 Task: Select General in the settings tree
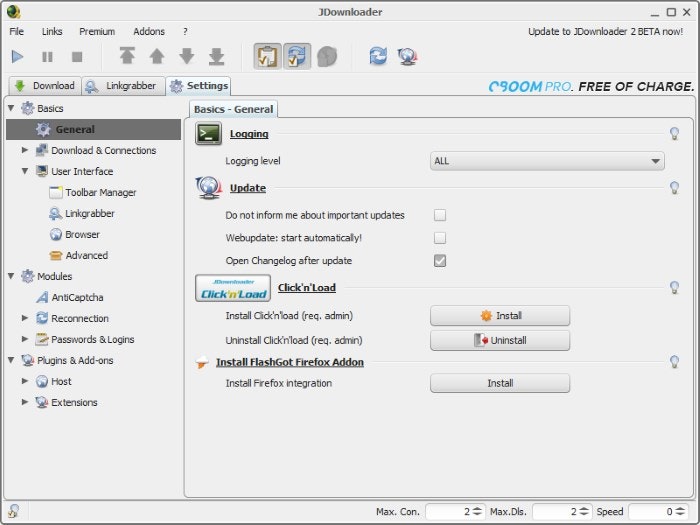point(94,129)
